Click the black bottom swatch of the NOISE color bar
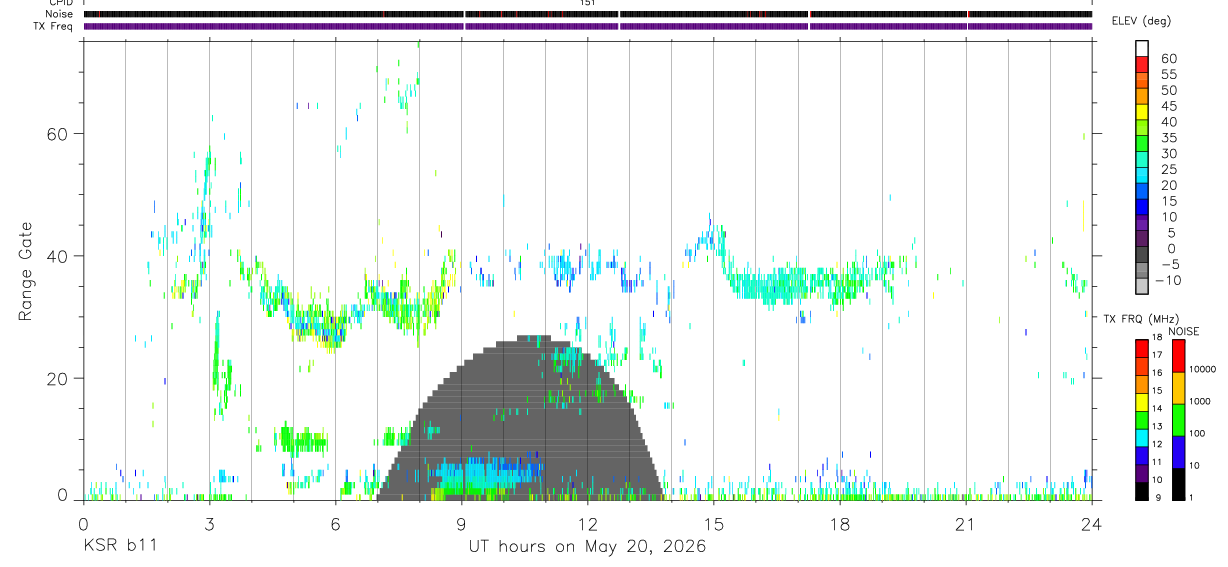The height and width of the screenshot is (567, 1228). click(1178, 484)
